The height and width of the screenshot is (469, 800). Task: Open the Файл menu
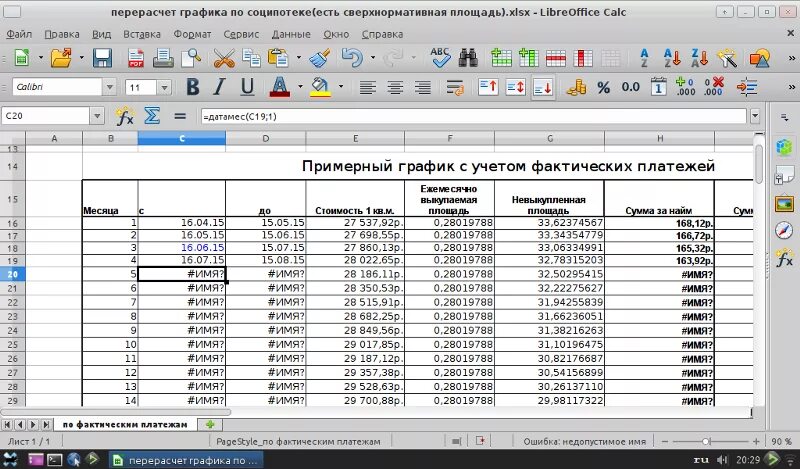(19, 34)
